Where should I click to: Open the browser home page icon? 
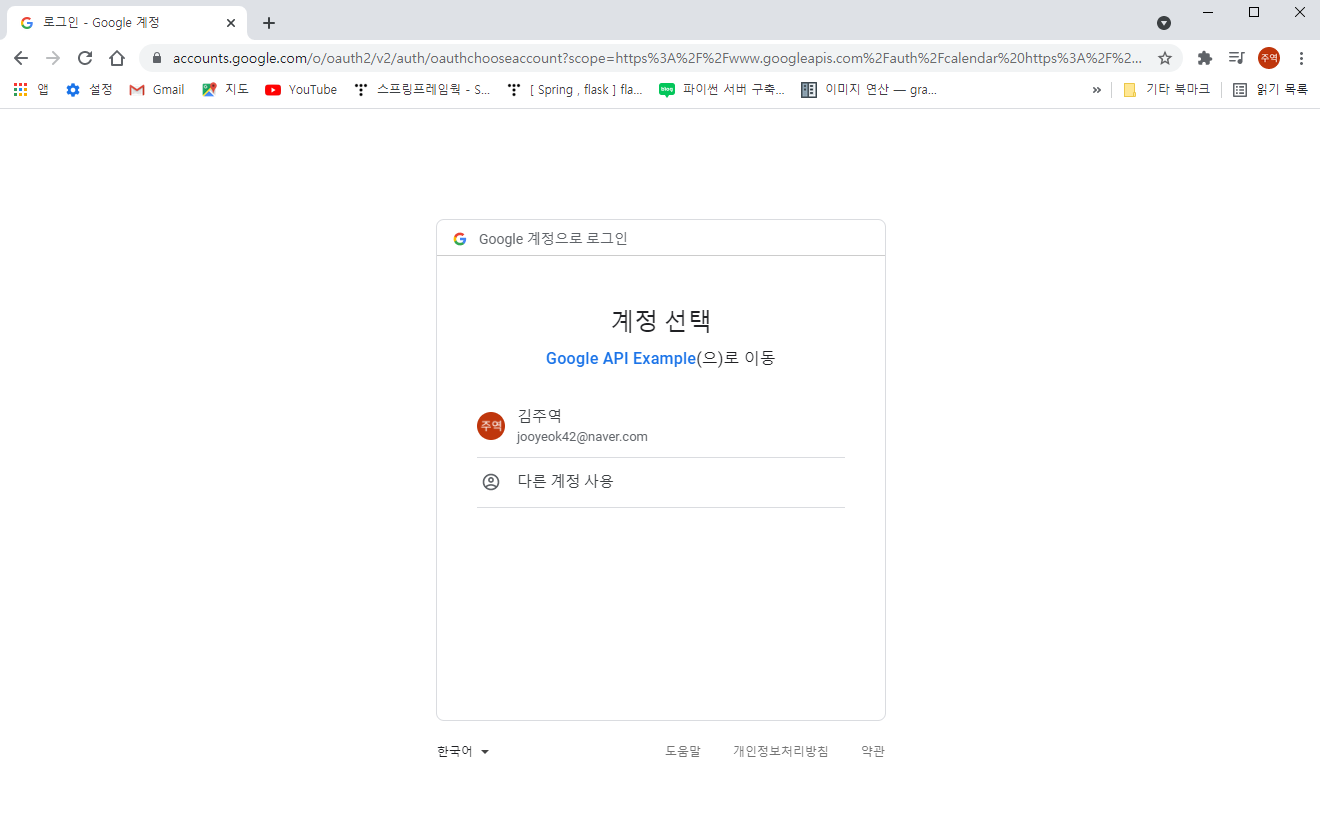coord(117,58)
